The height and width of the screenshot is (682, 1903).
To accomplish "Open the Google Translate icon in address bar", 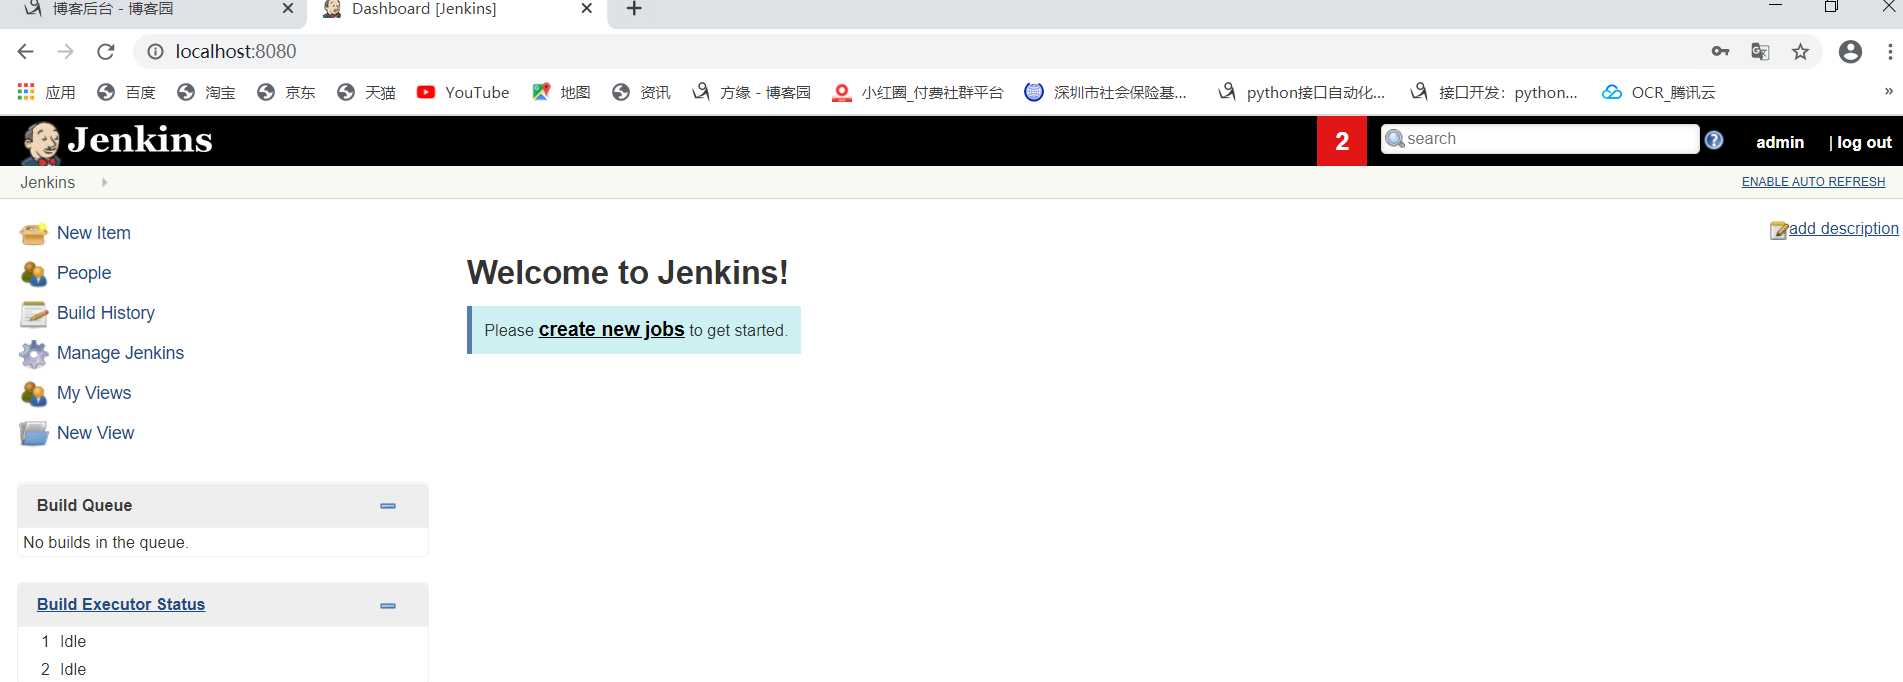I will (x=1760, y=52).
